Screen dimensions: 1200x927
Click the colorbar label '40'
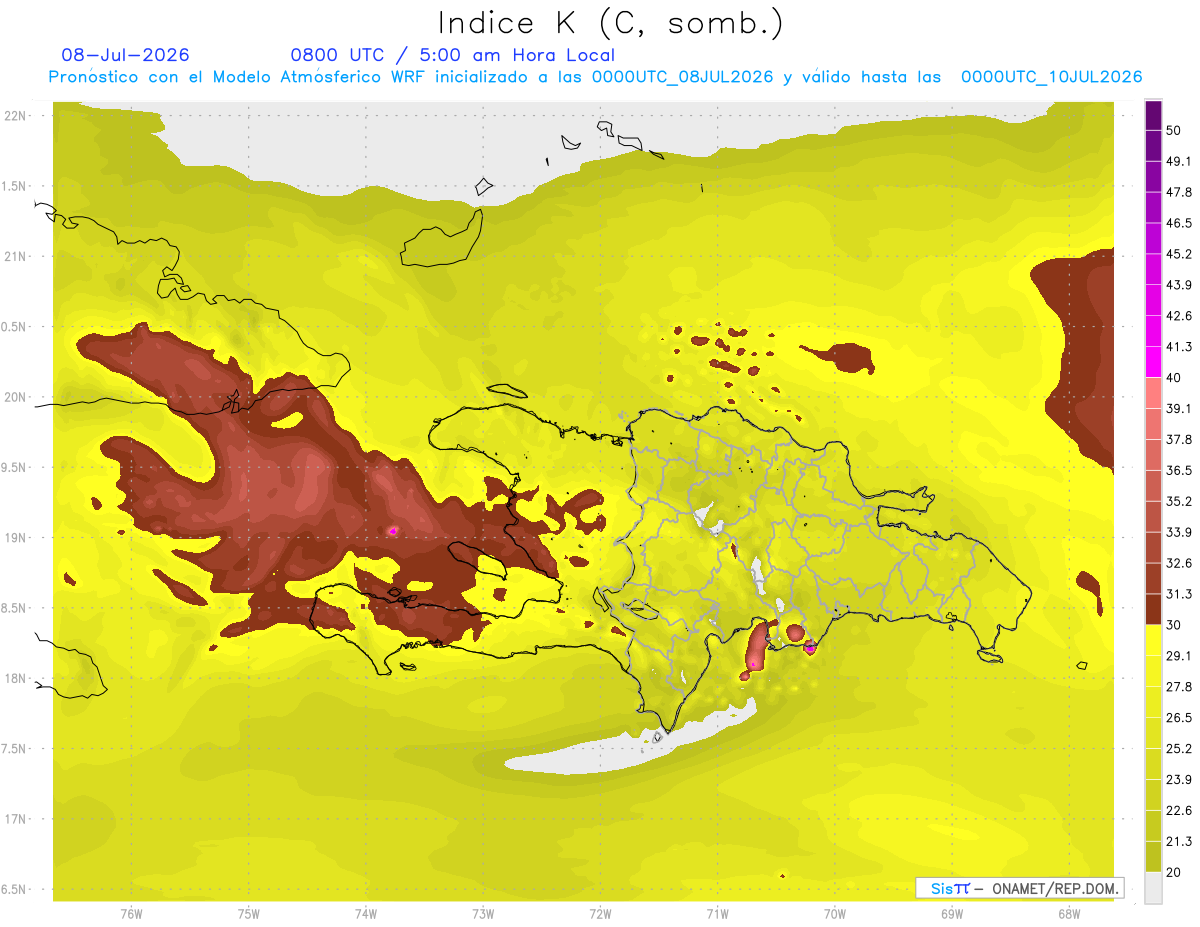click(1175, 378)
